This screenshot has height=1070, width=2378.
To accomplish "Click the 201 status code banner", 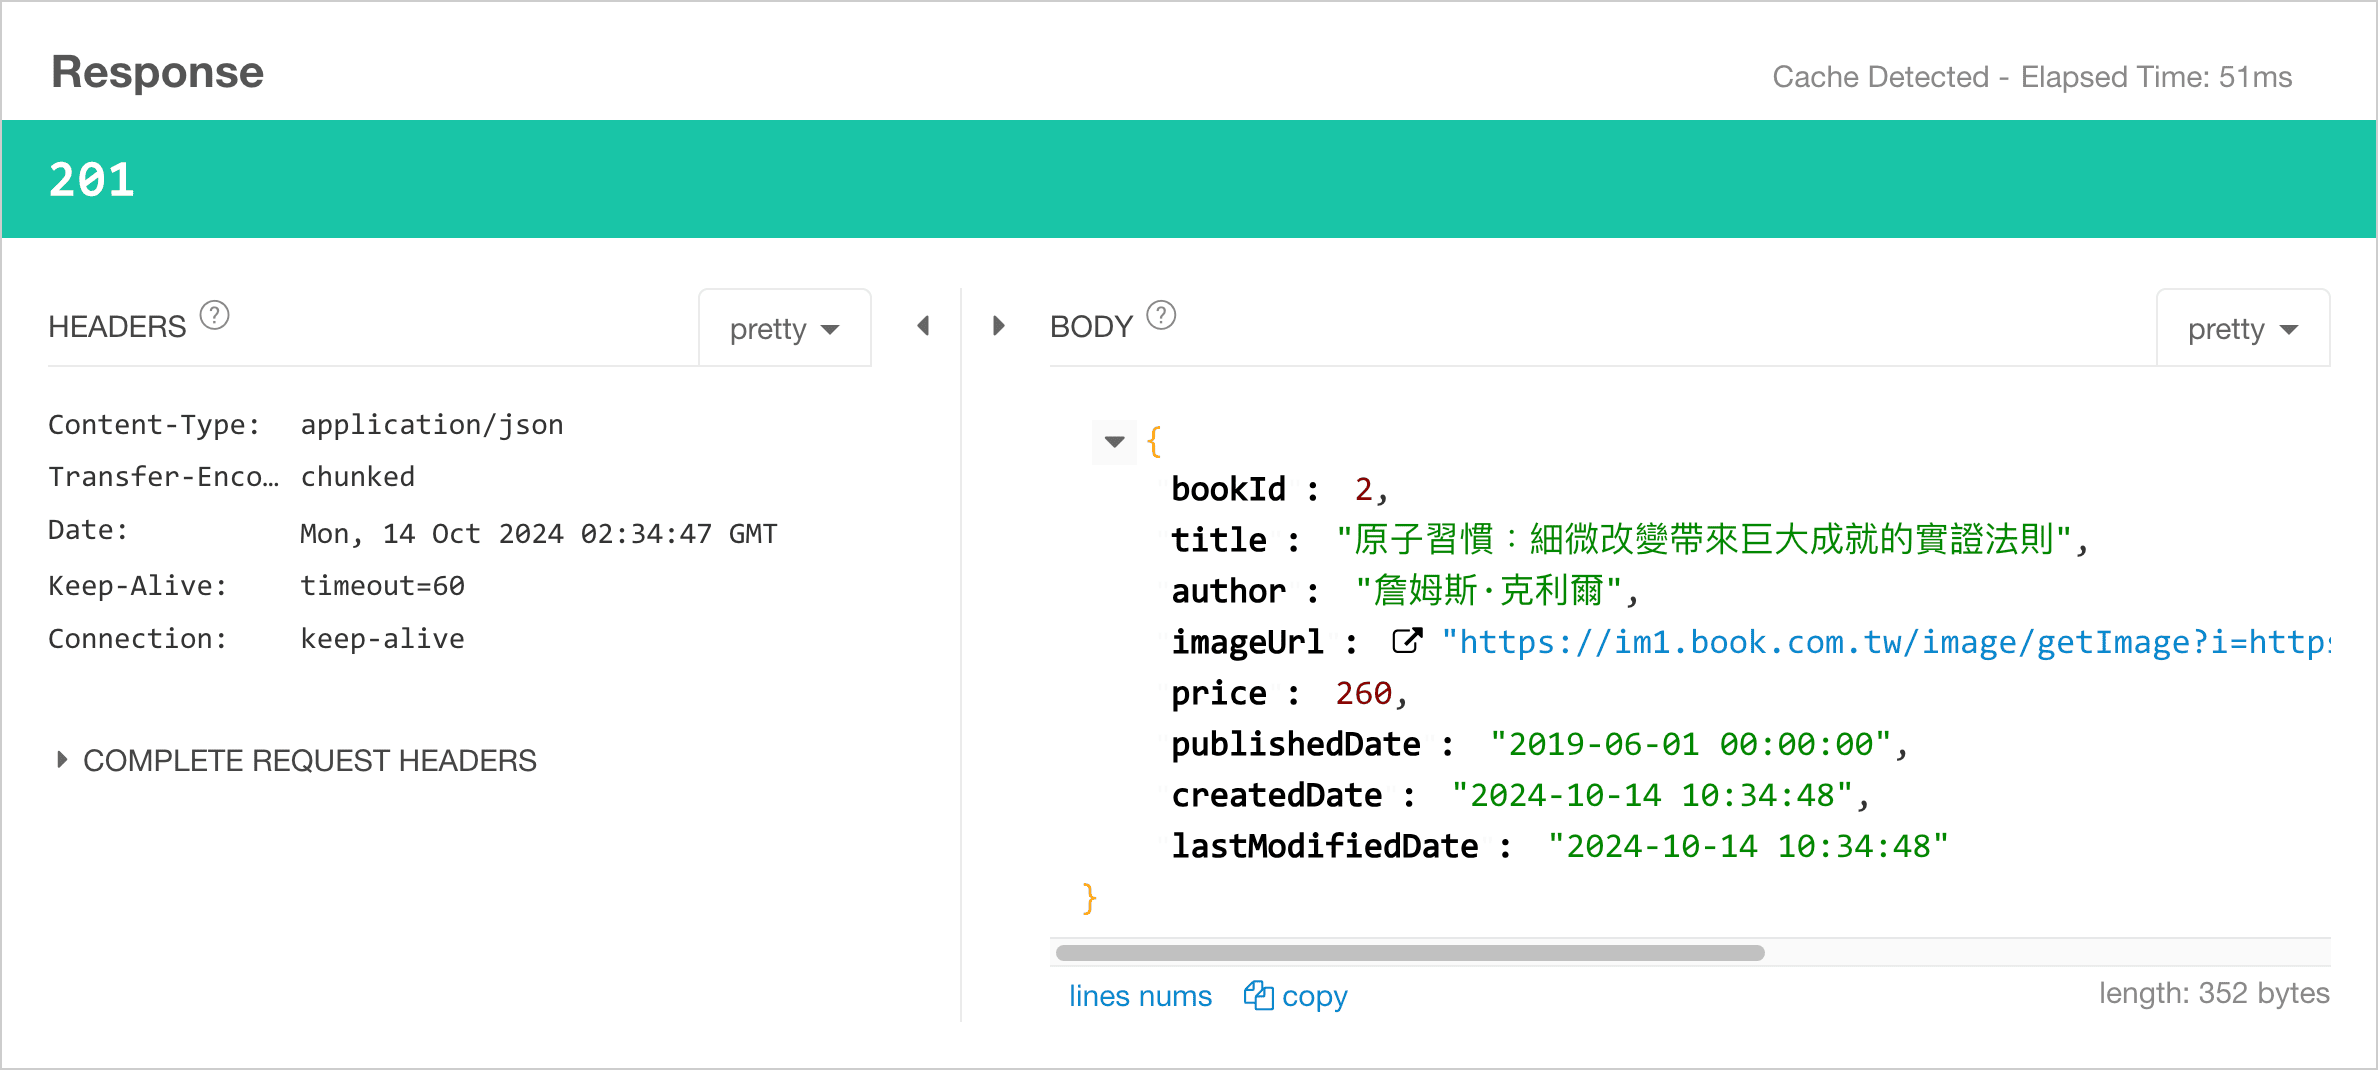I will 1189,179.
